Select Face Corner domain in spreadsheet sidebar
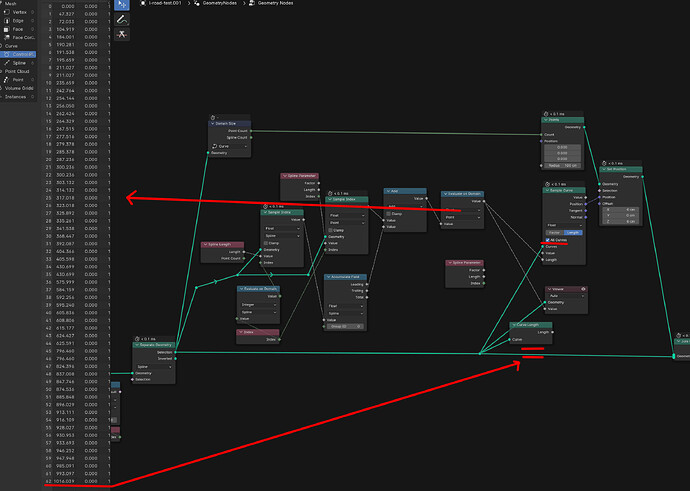Screen dimensions: 690x491 [x=18, y=37]
